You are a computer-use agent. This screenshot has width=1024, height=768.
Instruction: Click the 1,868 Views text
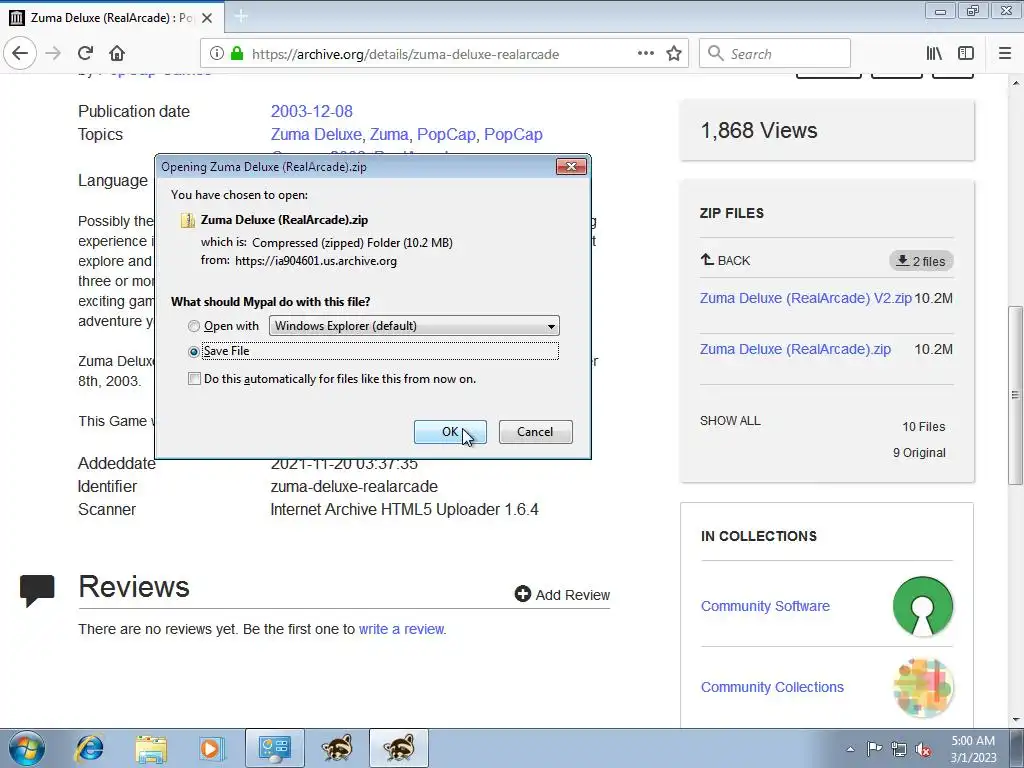(x=759, y=131)
